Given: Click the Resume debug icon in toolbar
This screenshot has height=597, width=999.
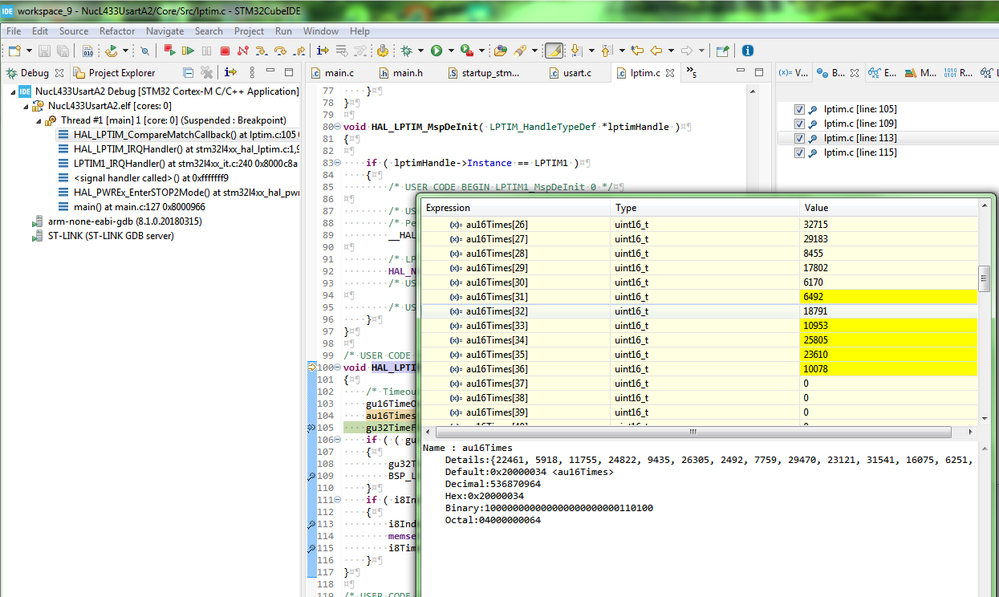Looking at the screenshot, I should click(188, 51).
